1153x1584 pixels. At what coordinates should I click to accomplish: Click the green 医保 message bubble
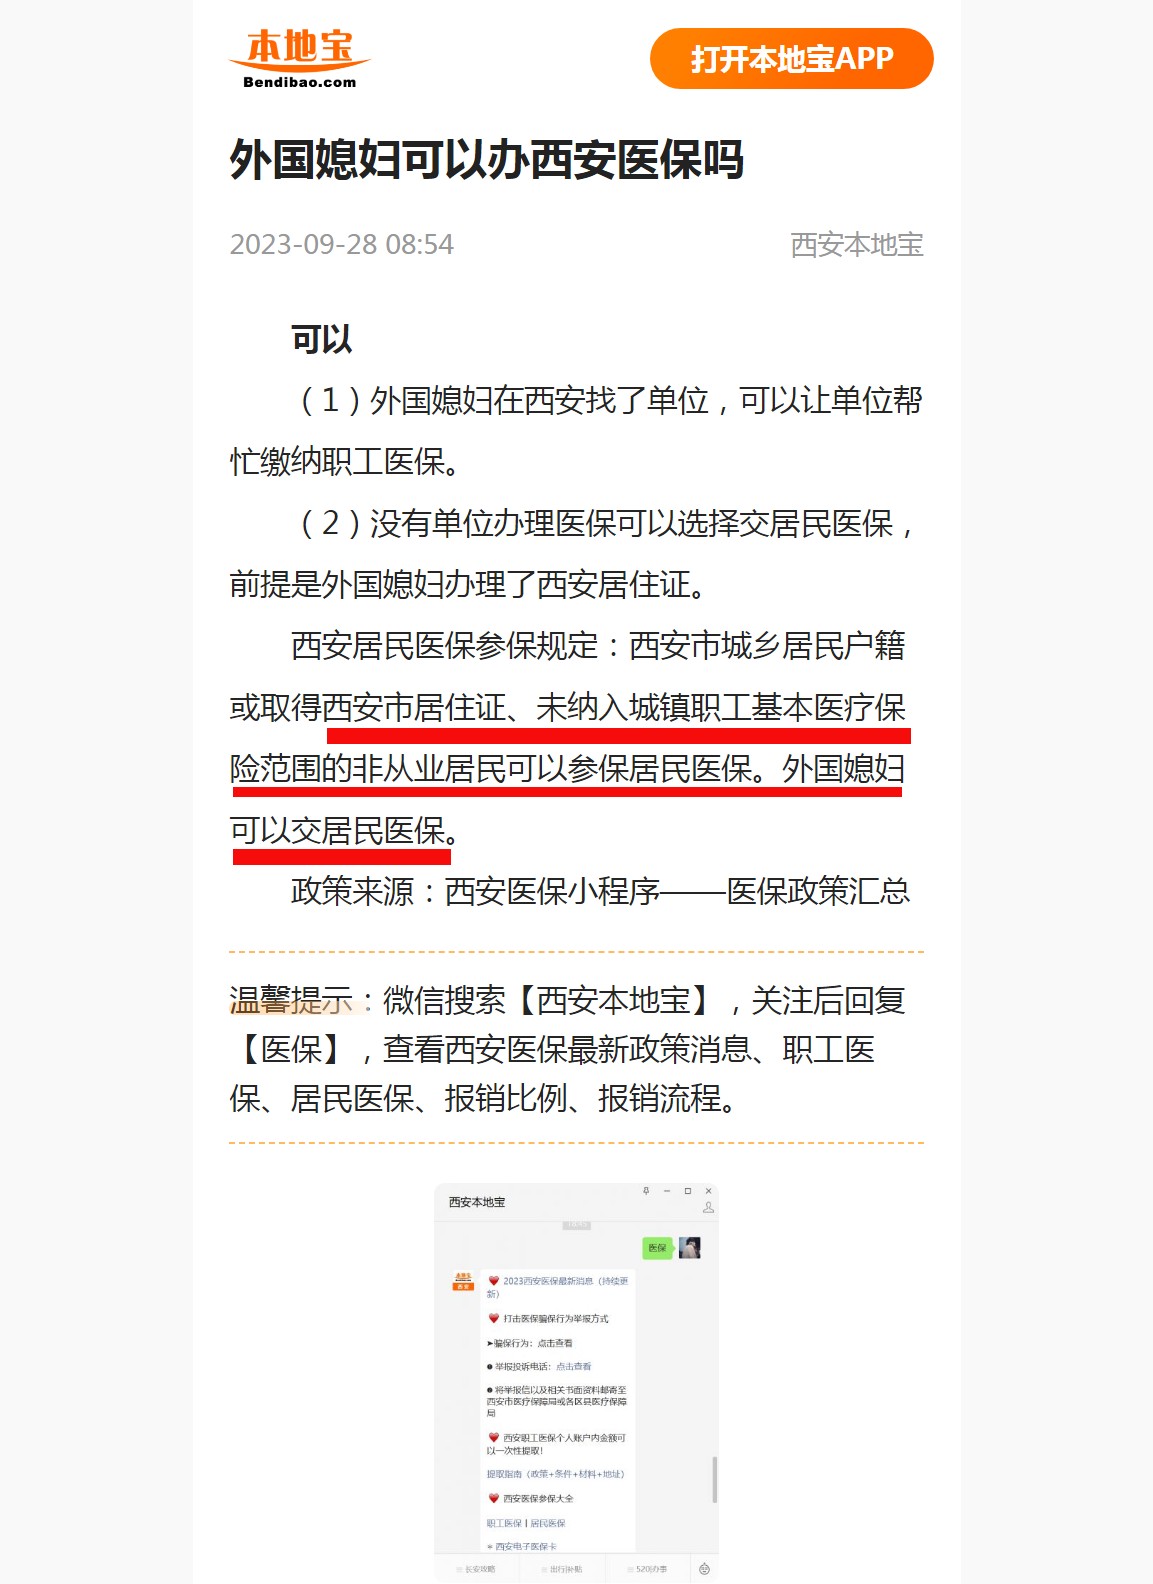(x=656, y=1247)
